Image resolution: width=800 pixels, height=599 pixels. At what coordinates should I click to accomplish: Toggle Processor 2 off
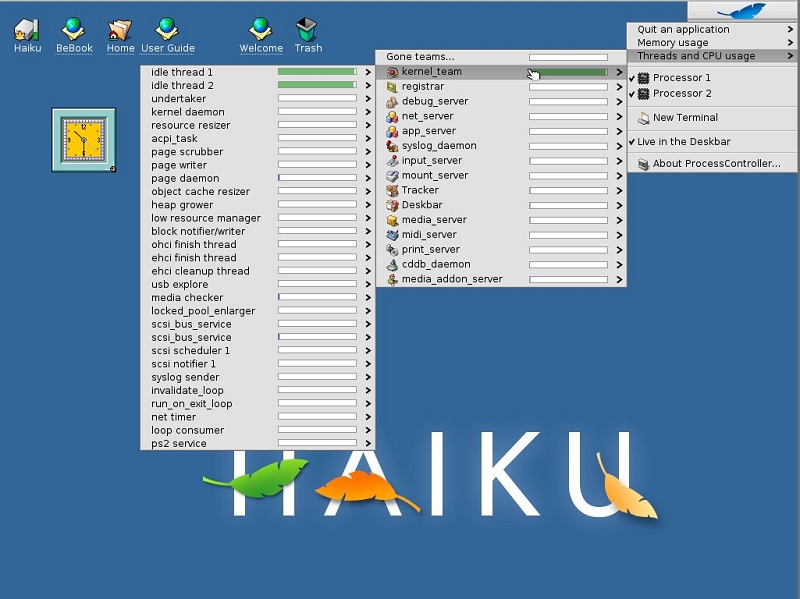click(x=633, y=94)
